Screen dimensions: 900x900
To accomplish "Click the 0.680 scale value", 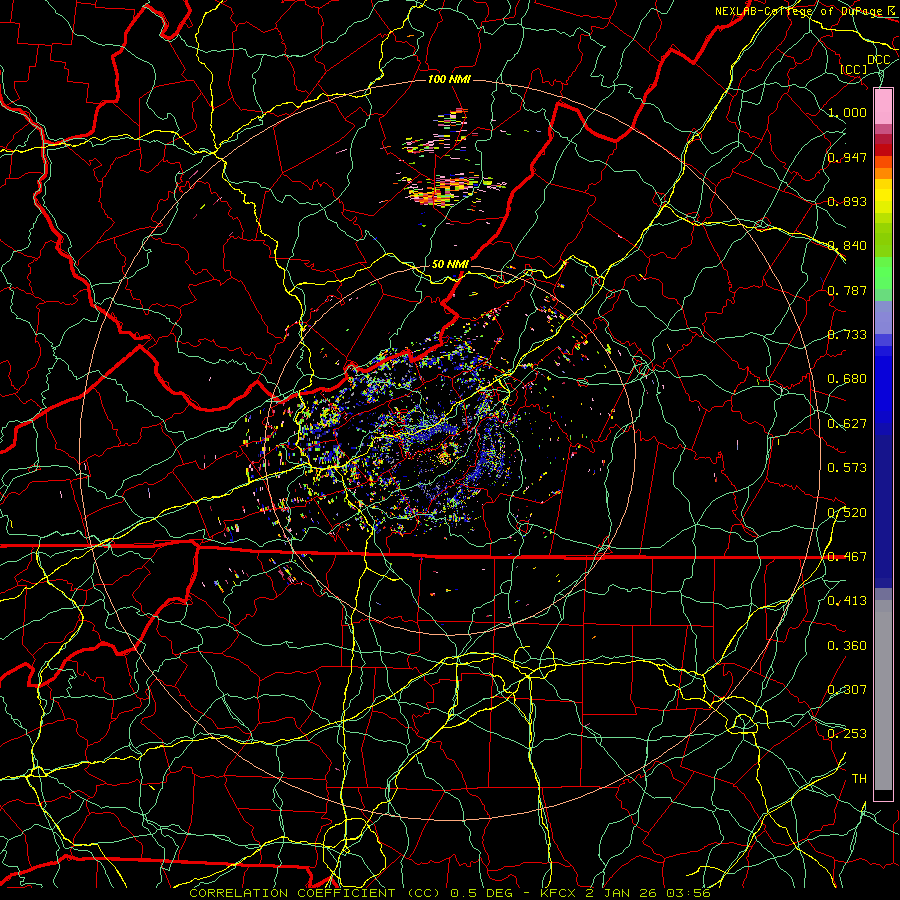I will click(x=847, y=379).
